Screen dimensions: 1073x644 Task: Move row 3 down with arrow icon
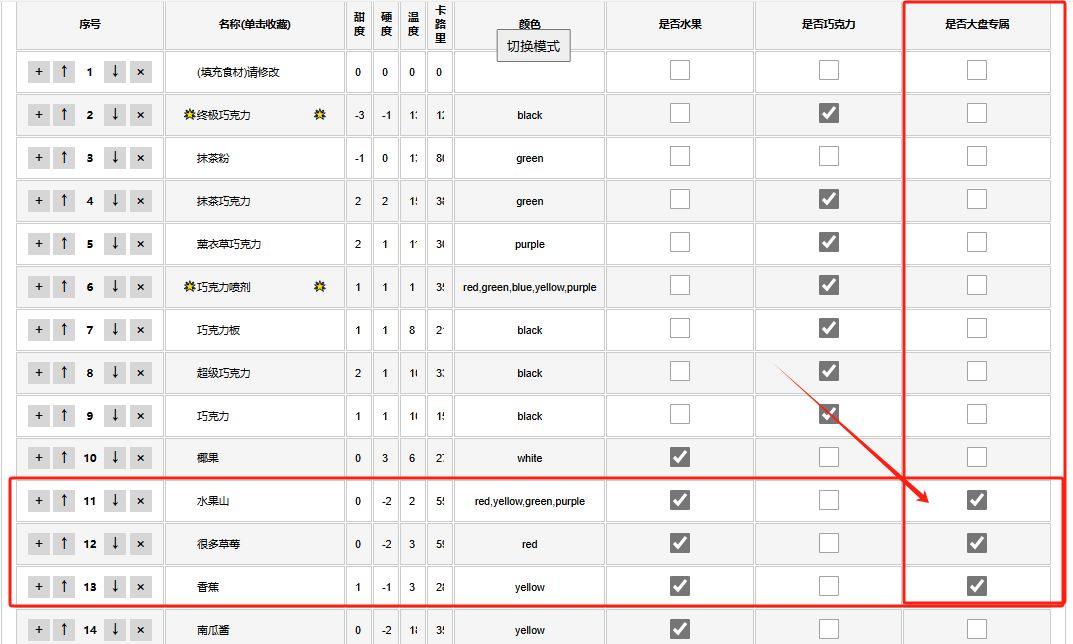point(115,158)
